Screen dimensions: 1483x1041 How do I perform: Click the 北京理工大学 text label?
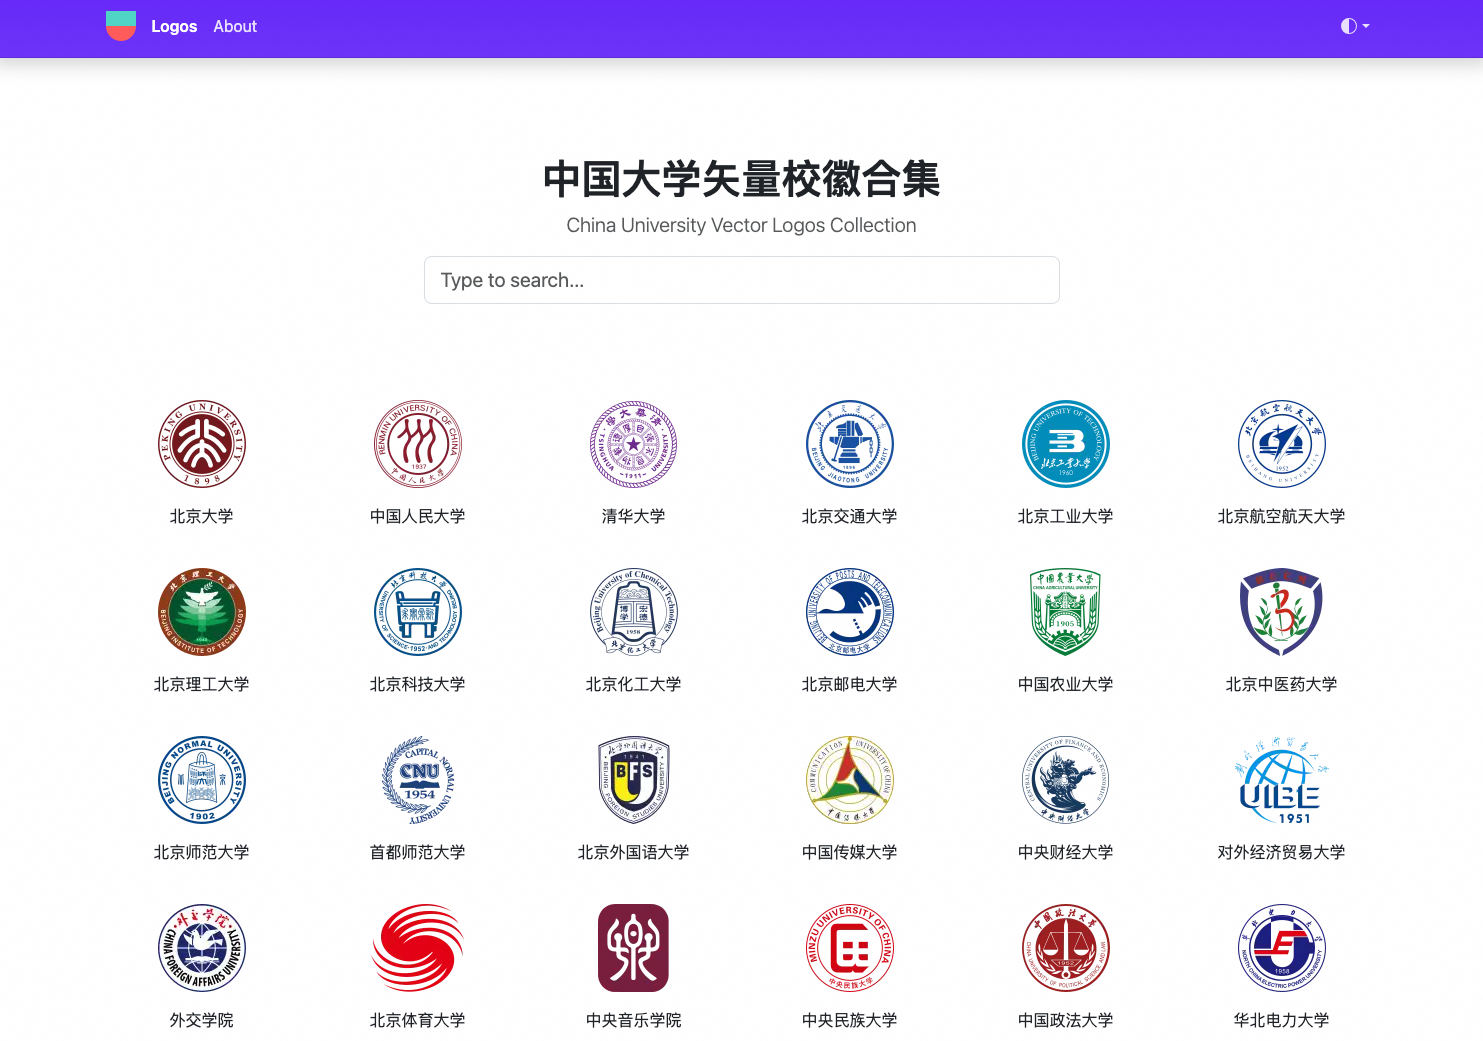(202, 684)
